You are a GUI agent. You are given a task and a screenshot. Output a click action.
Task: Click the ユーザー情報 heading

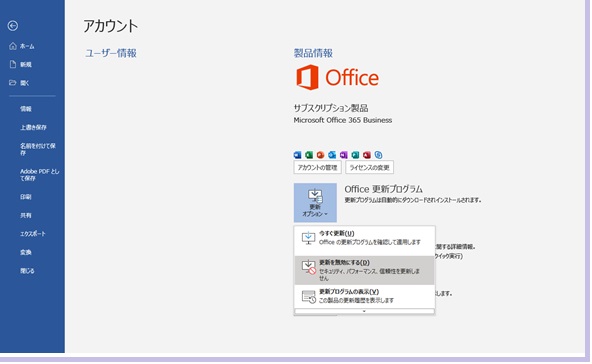click(111, 53)
